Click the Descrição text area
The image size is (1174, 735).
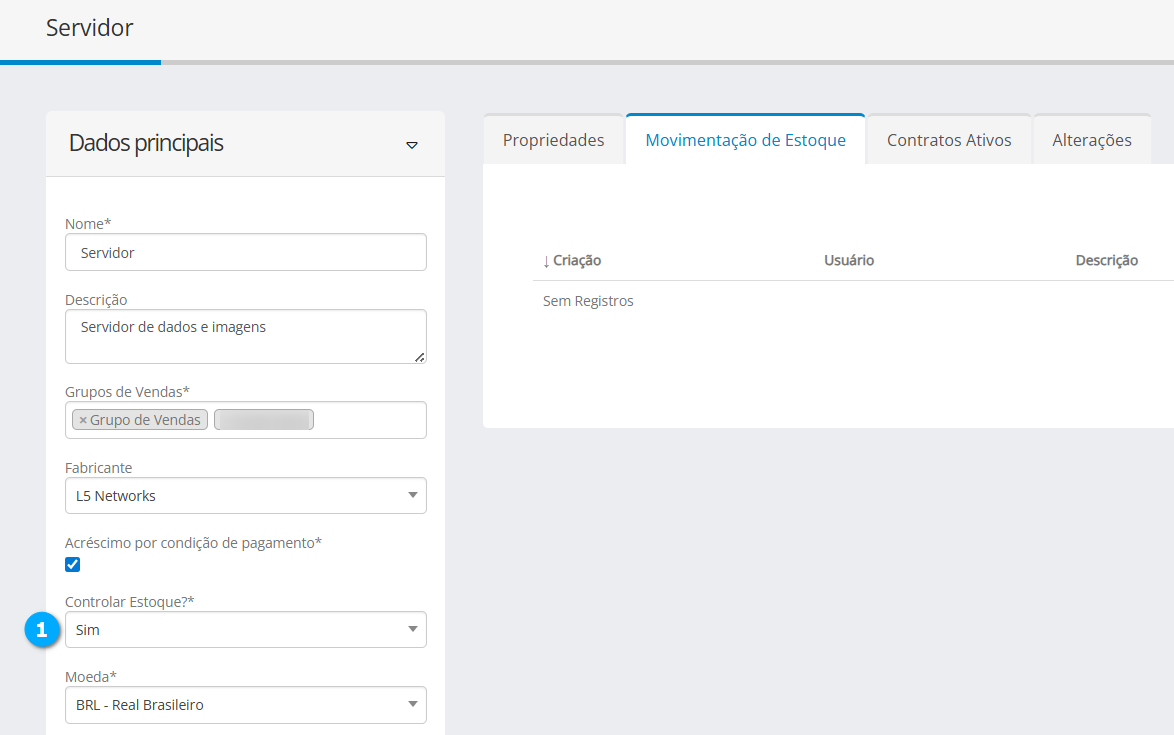[245, 336]
